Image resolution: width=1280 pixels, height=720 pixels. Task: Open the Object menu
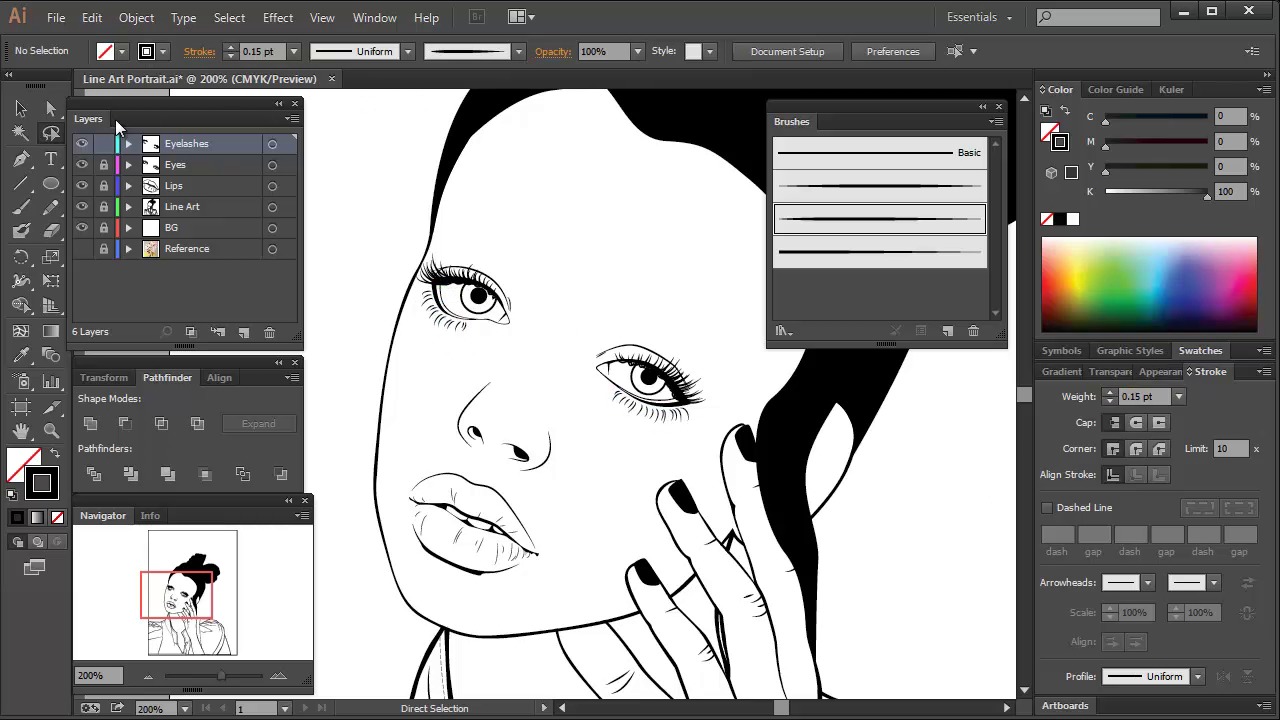[136, 18]
